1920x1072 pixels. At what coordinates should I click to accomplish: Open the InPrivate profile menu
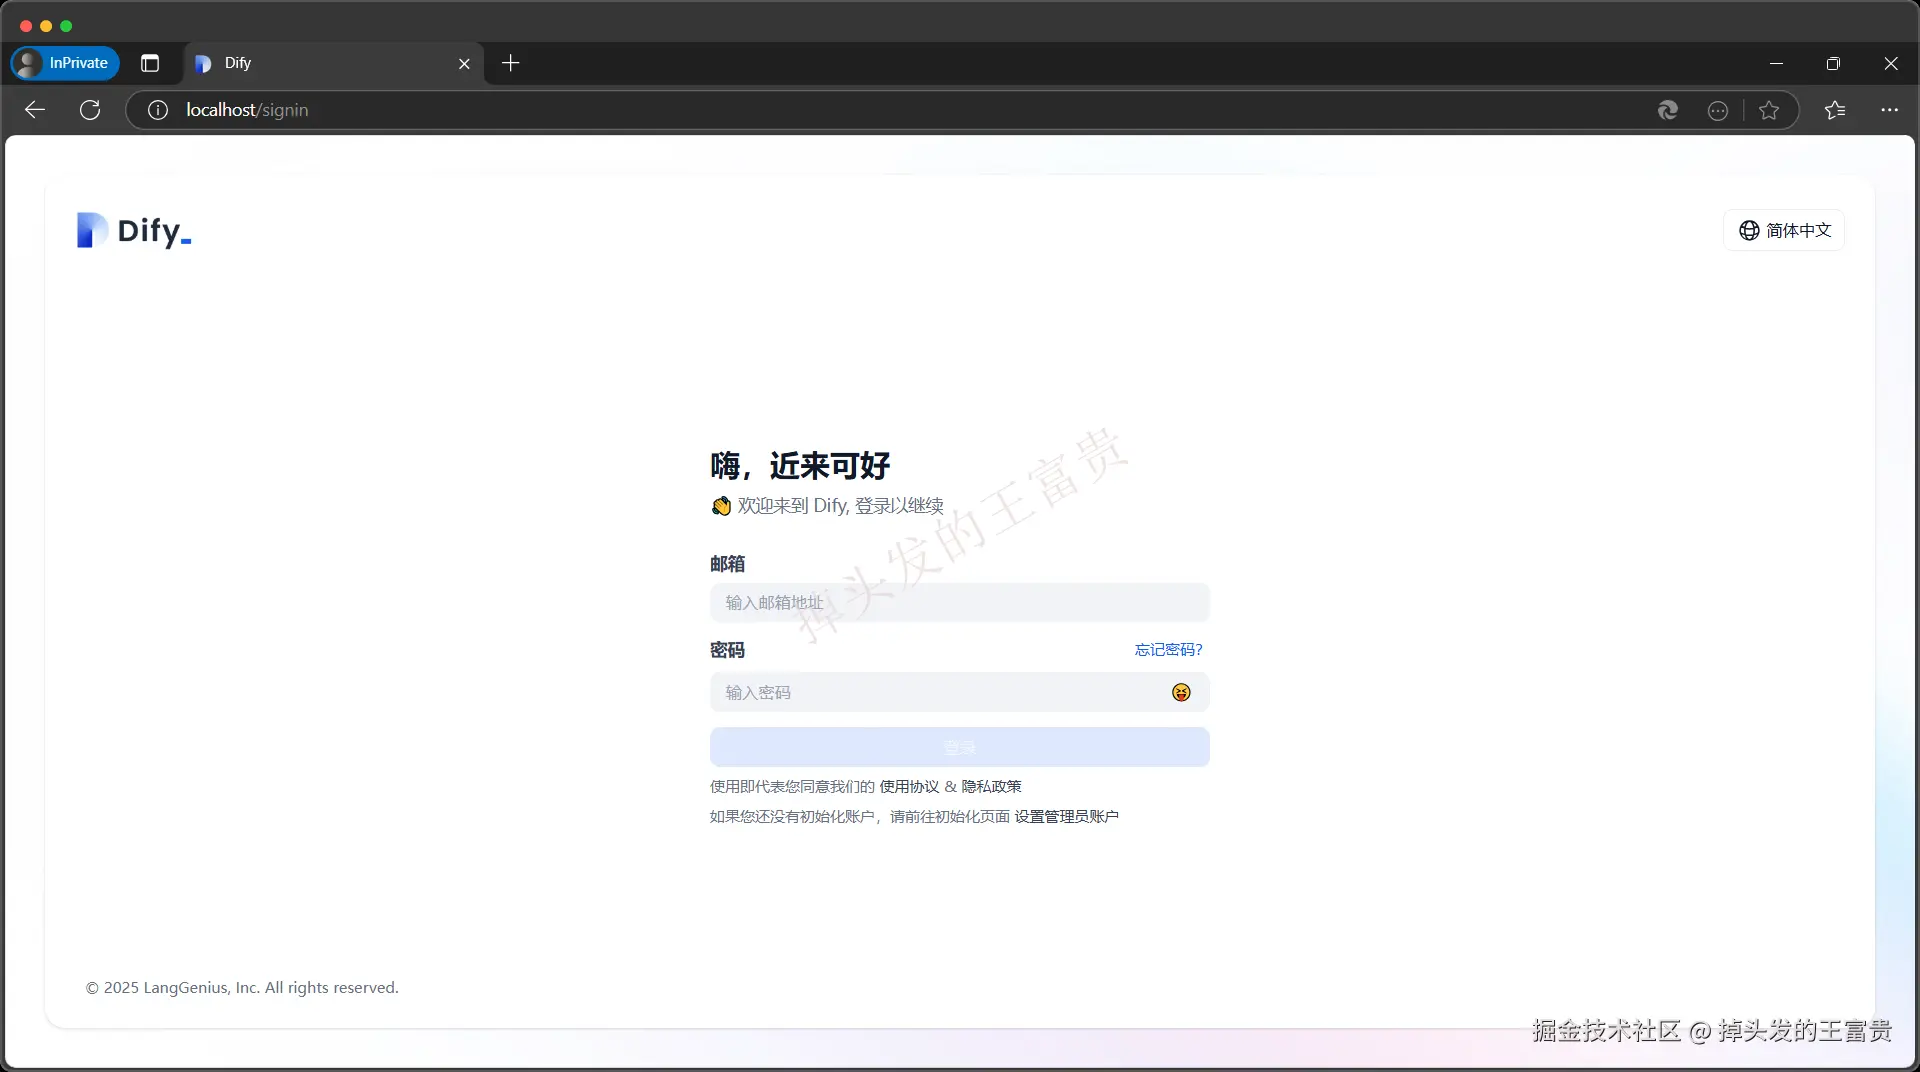64,63
